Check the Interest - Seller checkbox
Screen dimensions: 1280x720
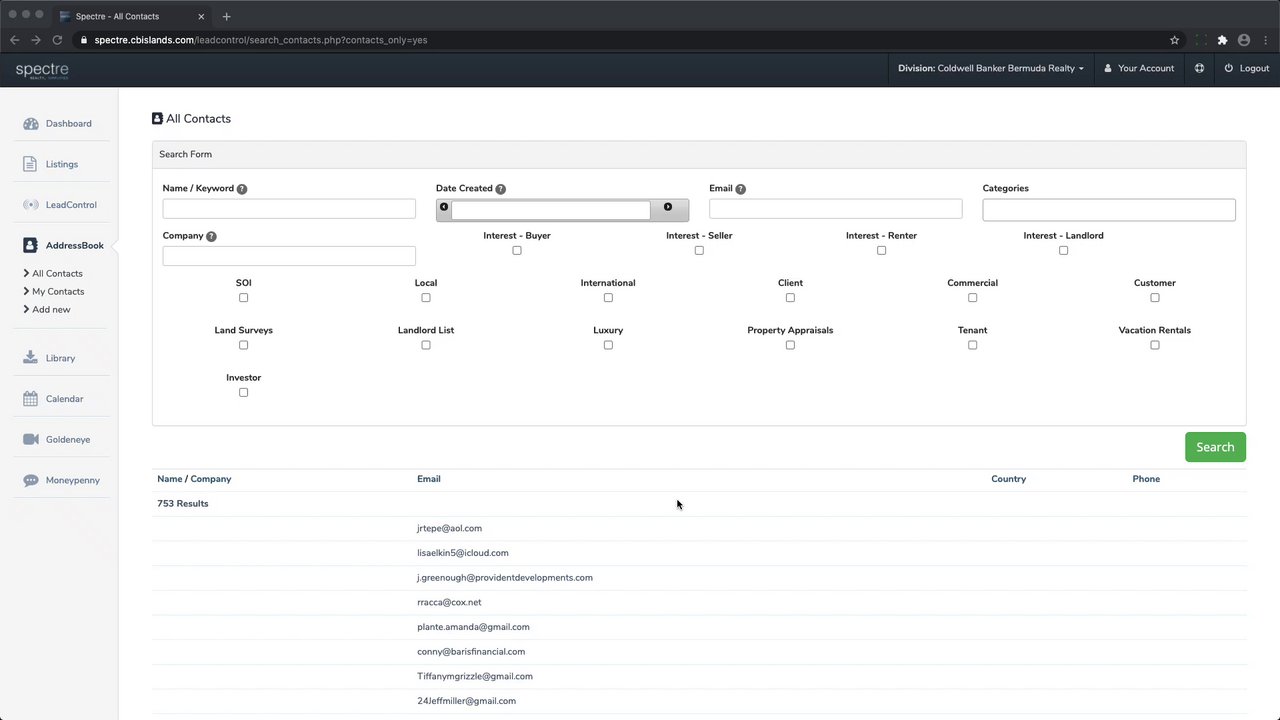(699, 250)
